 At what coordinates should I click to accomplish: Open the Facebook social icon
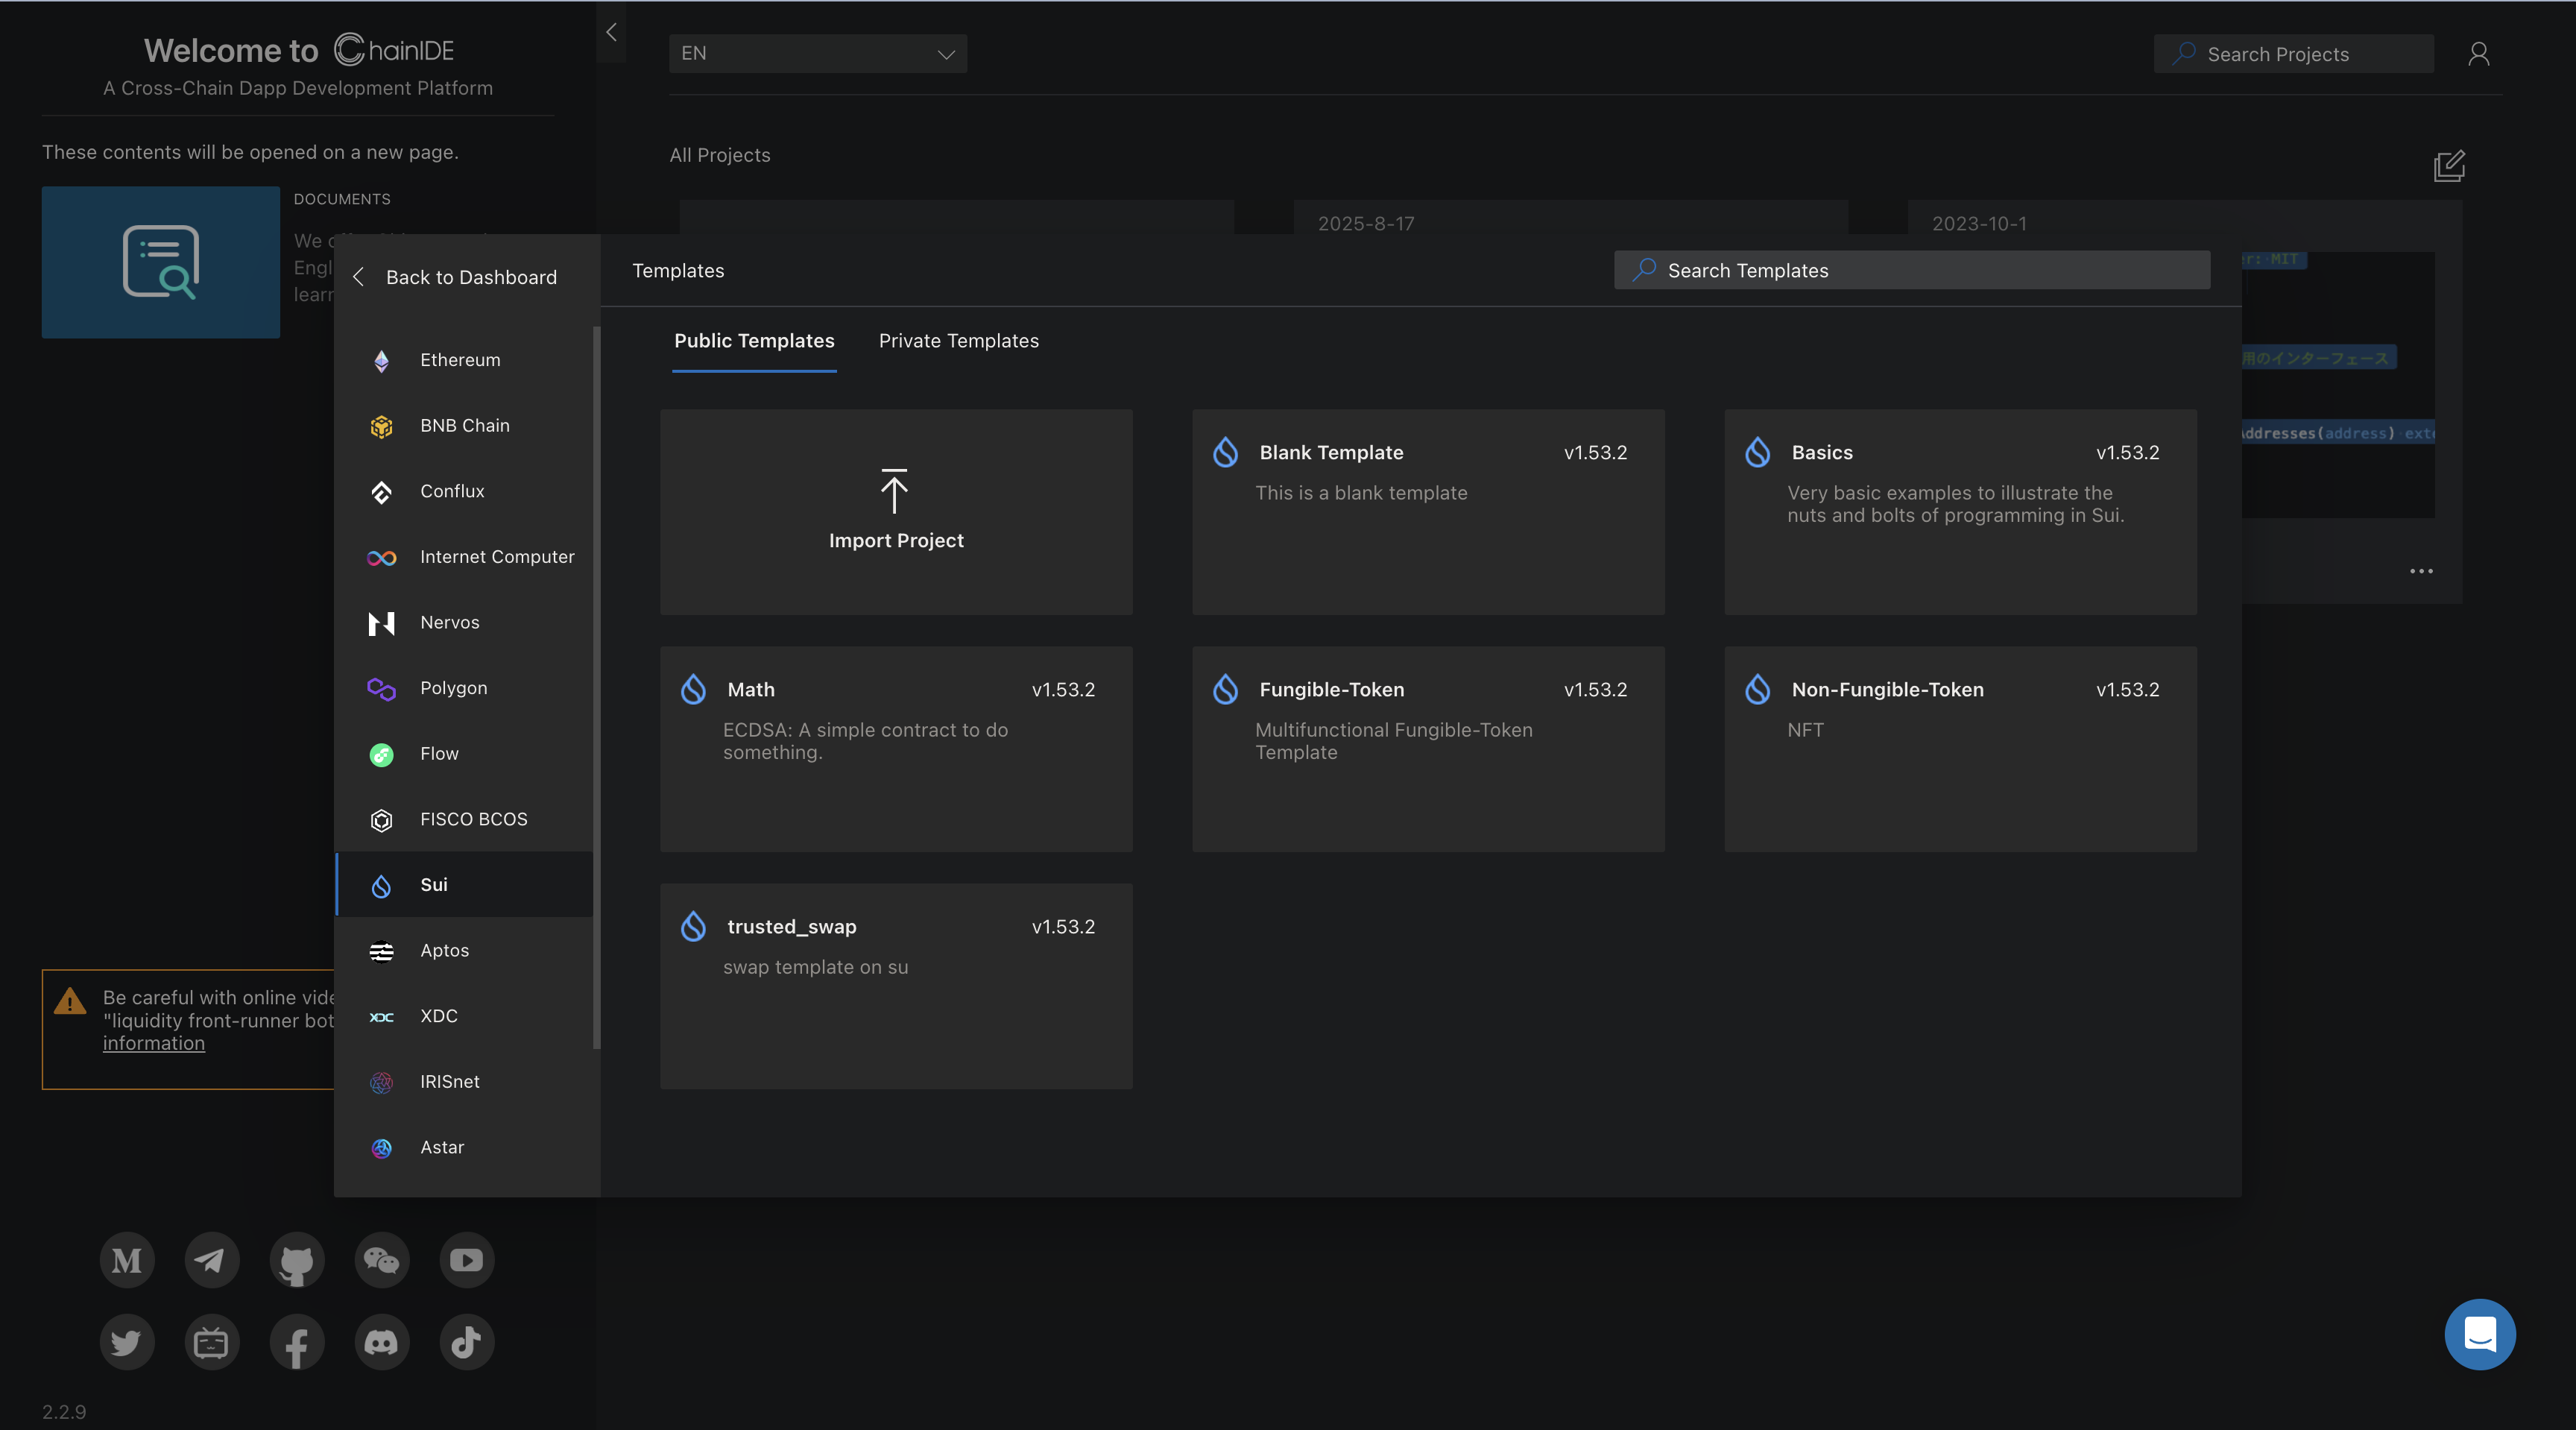[x=297, y=1342]
